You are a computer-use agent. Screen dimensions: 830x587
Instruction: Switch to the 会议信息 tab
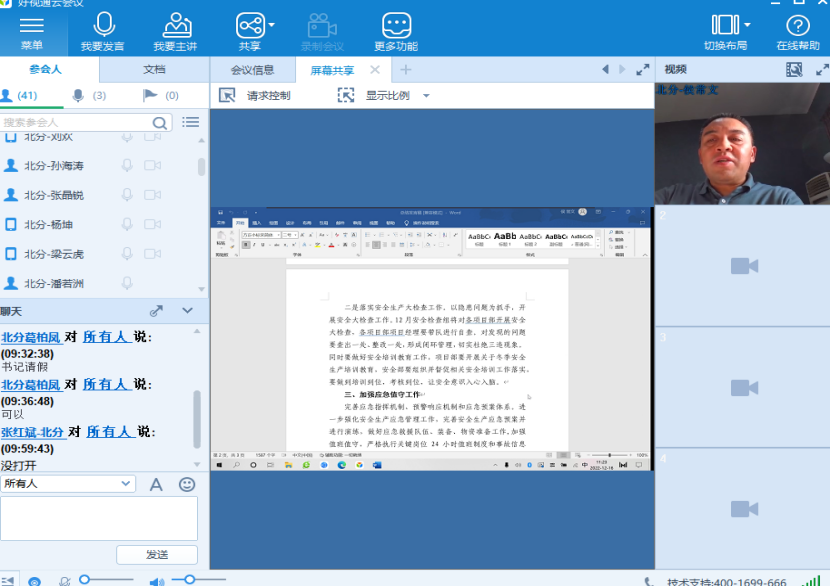point(252,70)
